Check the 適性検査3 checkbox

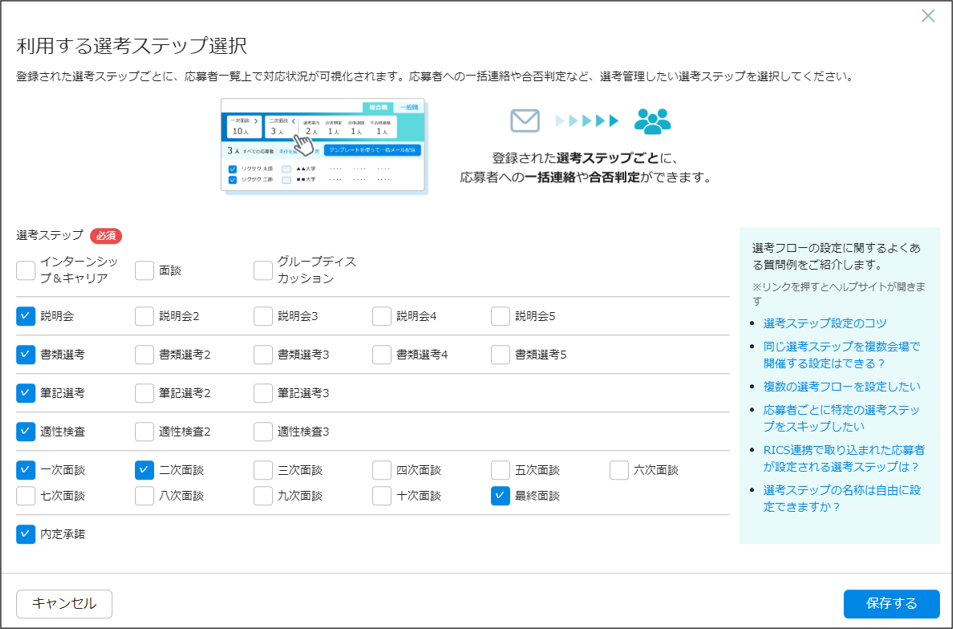[x=263, y=431]
